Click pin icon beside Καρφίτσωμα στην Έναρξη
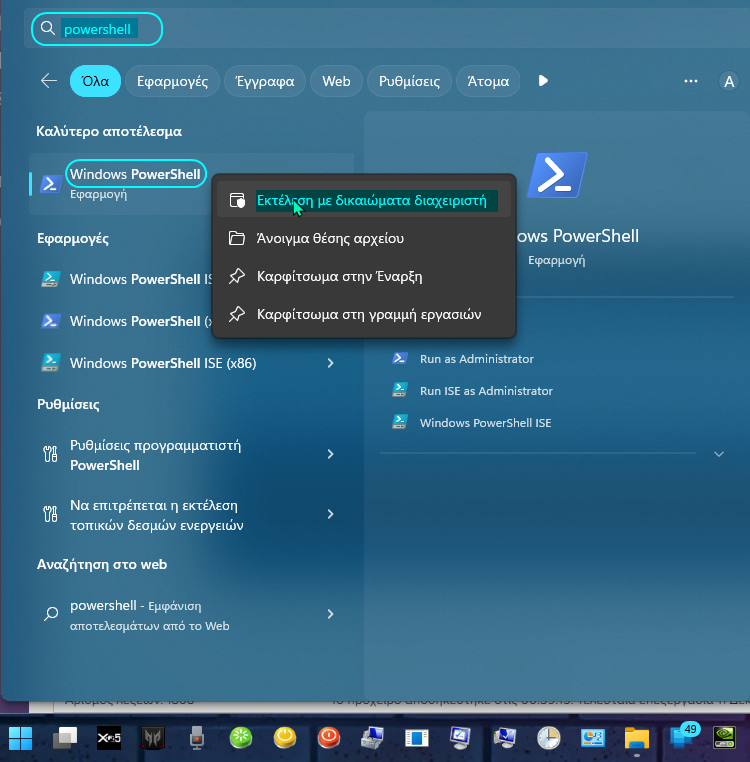Viewport: 750px width, 762px height. pyautogui.click(x=237, y=276)
